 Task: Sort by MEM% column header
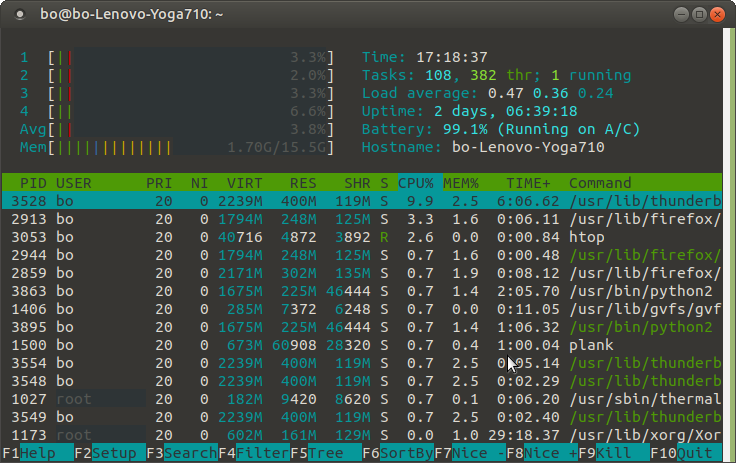point(461,183)
